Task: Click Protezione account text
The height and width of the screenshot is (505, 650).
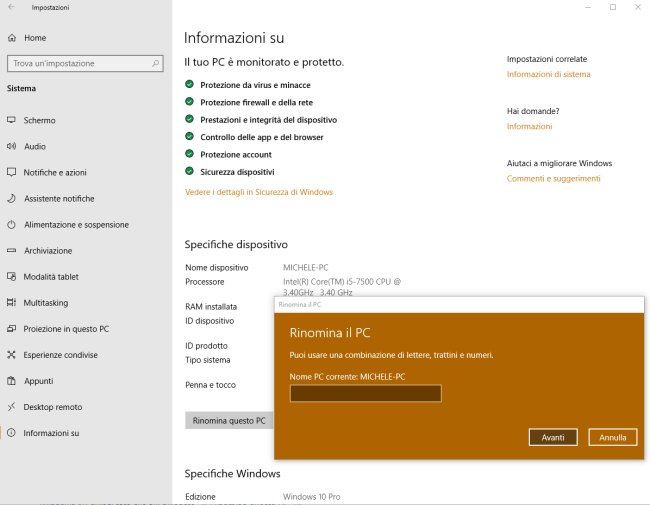Action: [236, 155]
